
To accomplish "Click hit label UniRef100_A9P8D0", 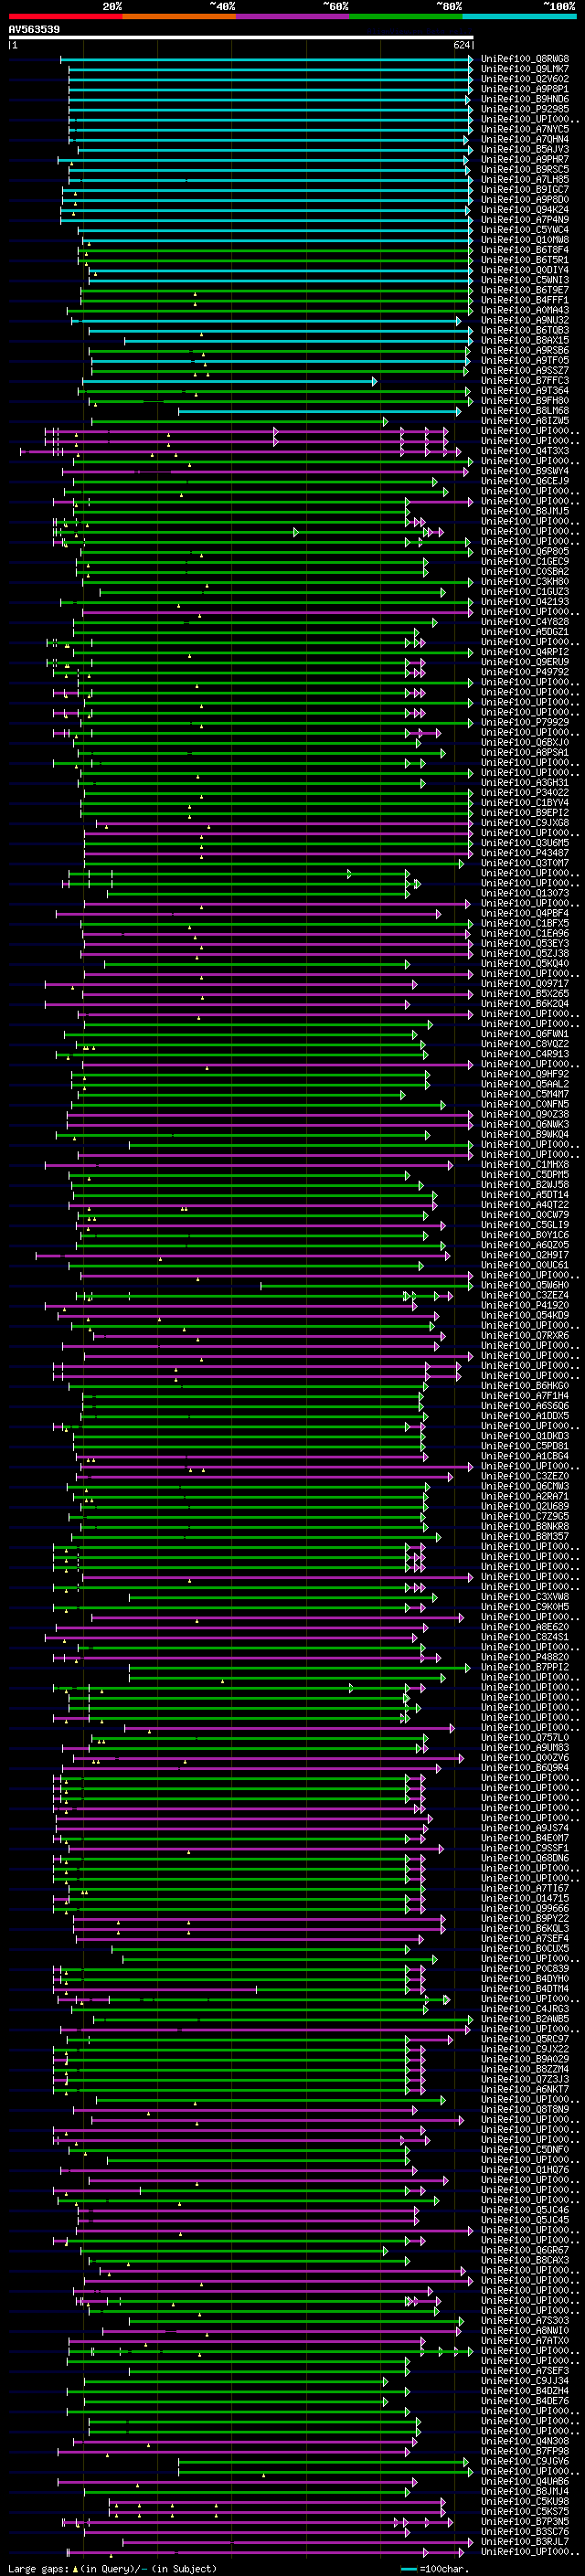I will 525,199.
